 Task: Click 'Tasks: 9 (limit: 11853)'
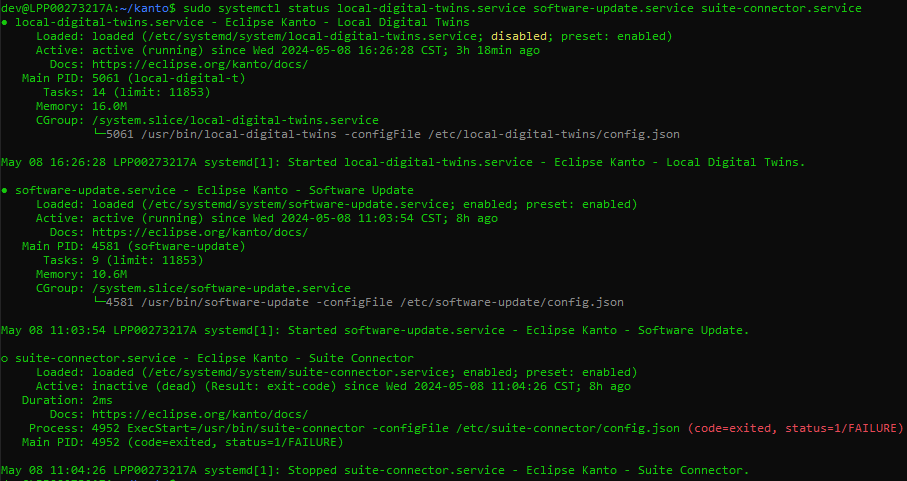[123, 260]
